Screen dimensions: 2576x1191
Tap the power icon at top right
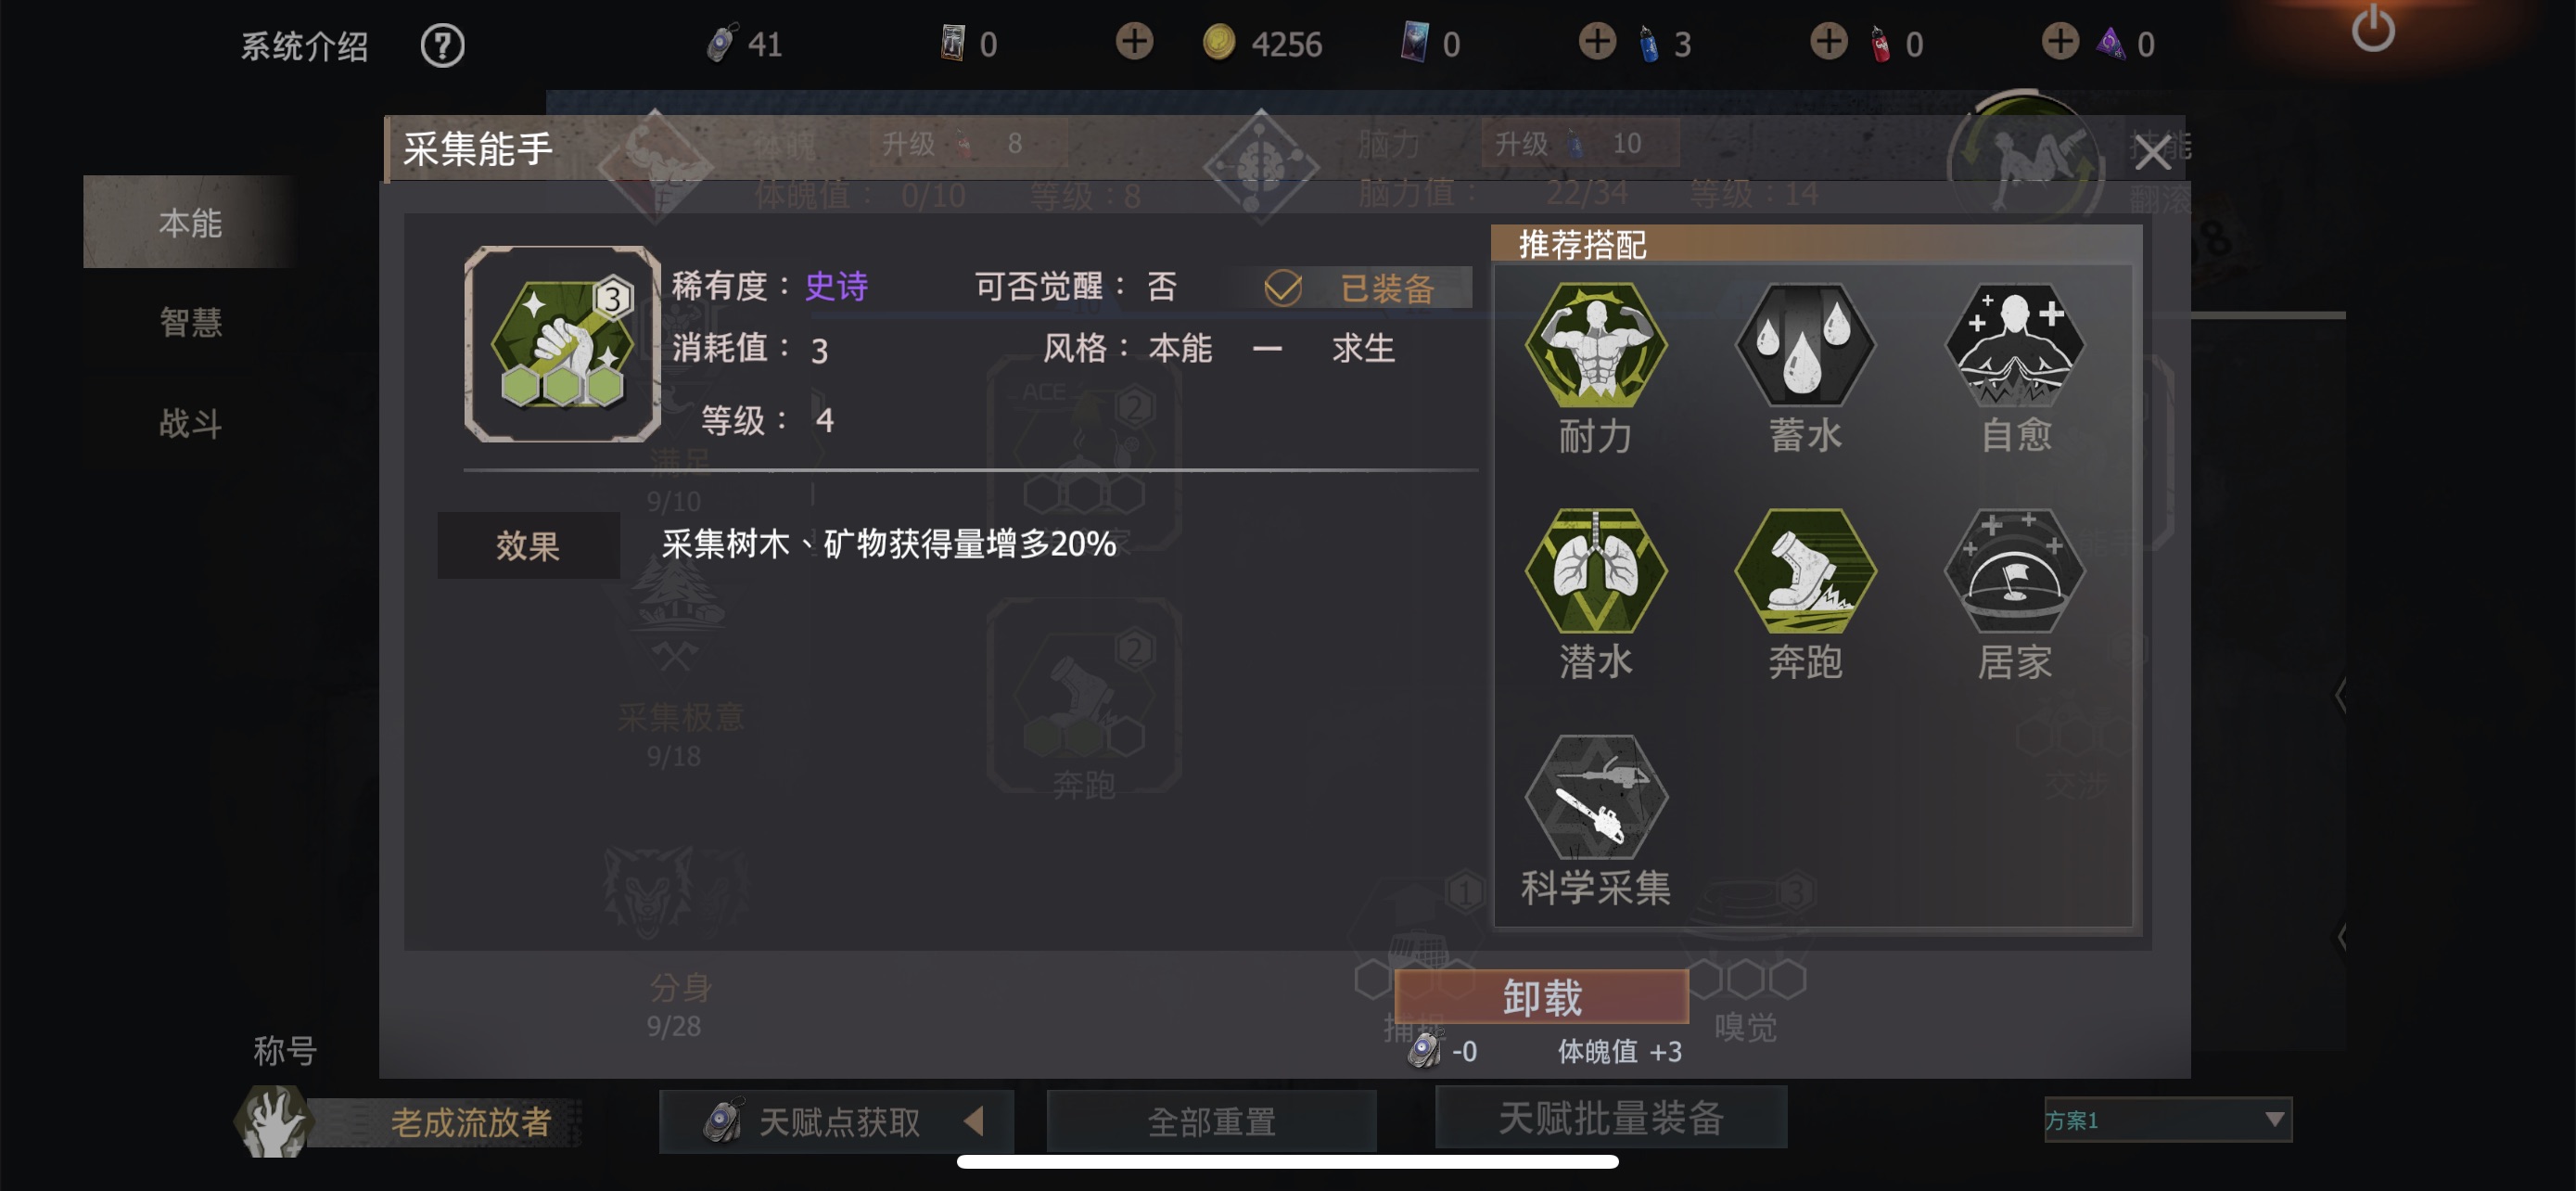tap(2372, 28)
